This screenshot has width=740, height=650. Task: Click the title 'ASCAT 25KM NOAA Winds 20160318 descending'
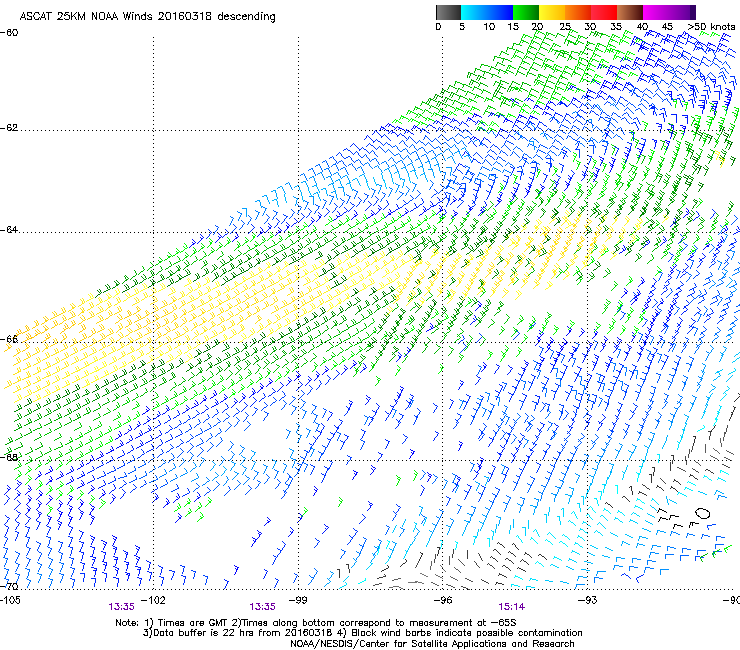(x=147, y=17)
